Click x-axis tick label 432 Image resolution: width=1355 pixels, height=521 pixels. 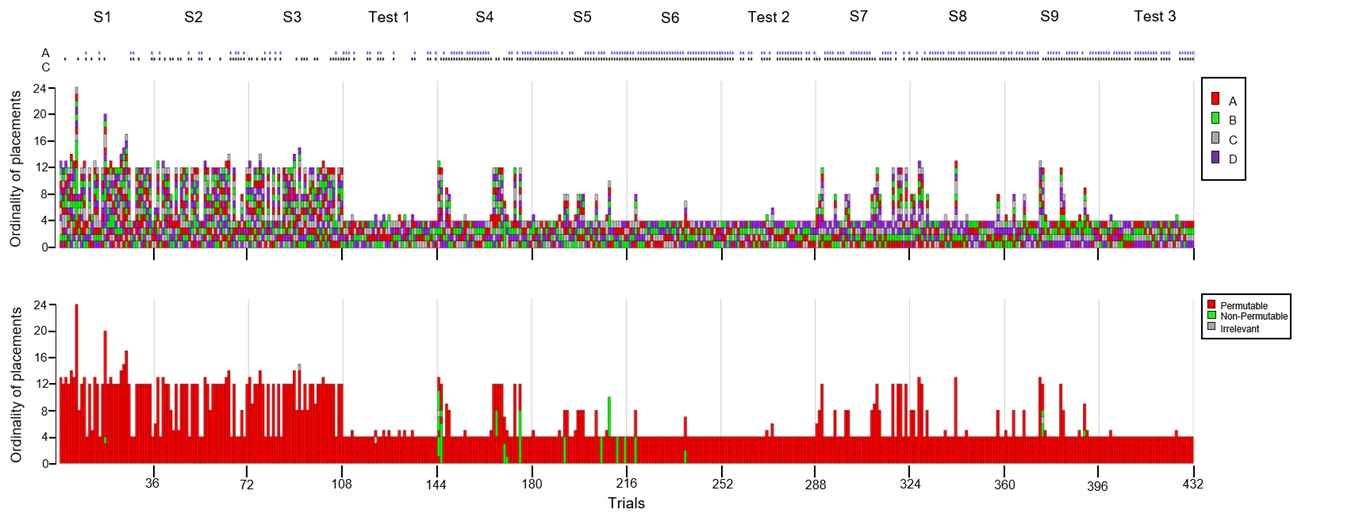pyautogui.click(x=1193, y=485)
